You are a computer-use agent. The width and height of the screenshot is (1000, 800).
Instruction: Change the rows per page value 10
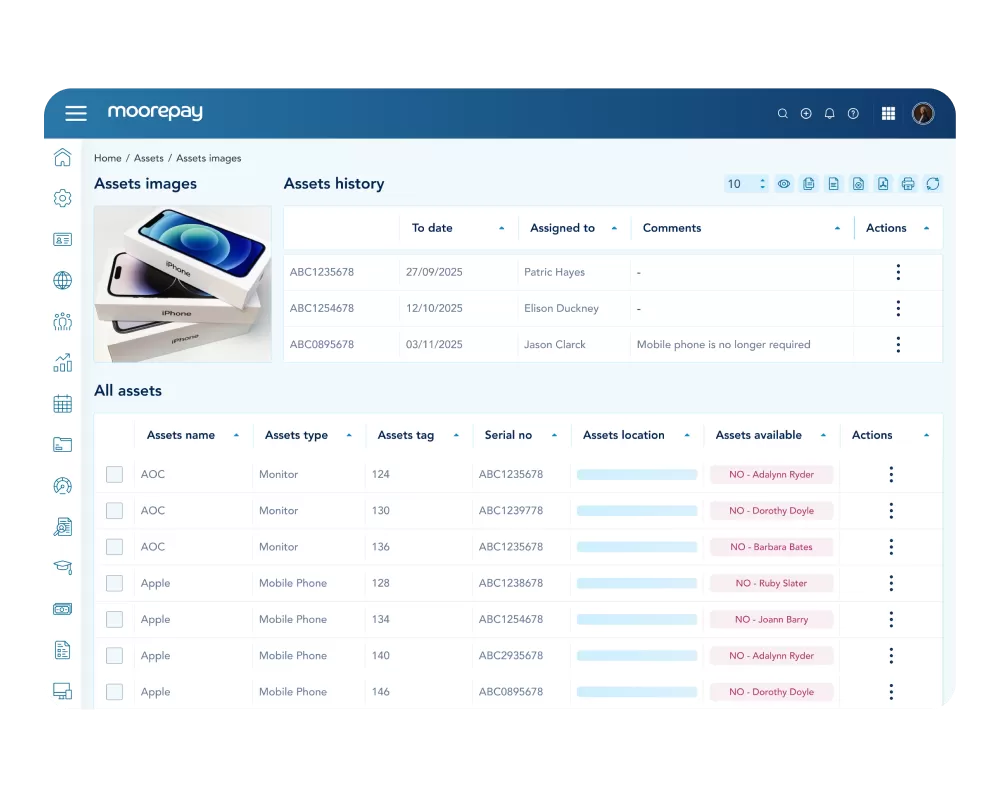point(746,184)
